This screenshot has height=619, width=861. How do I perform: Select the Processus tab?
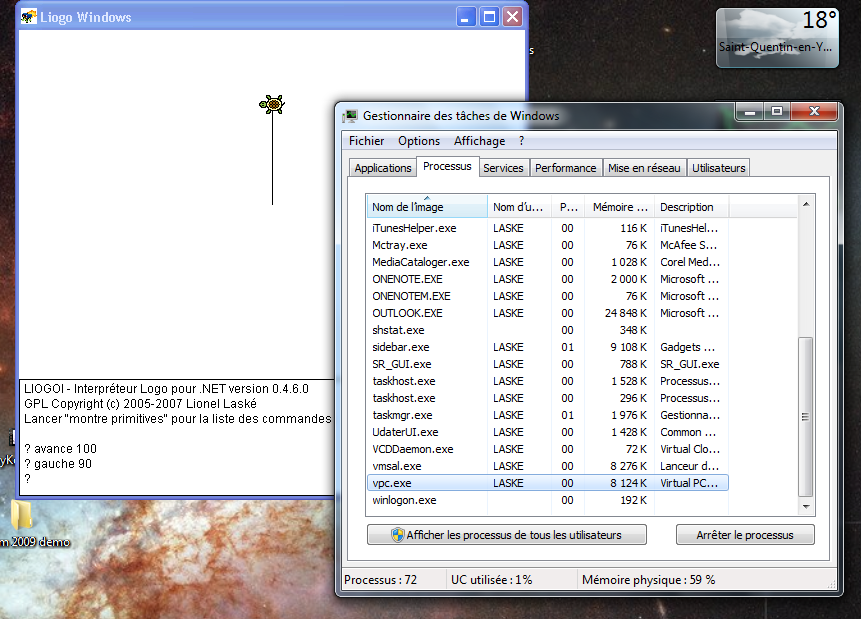[x=447, y=166]
